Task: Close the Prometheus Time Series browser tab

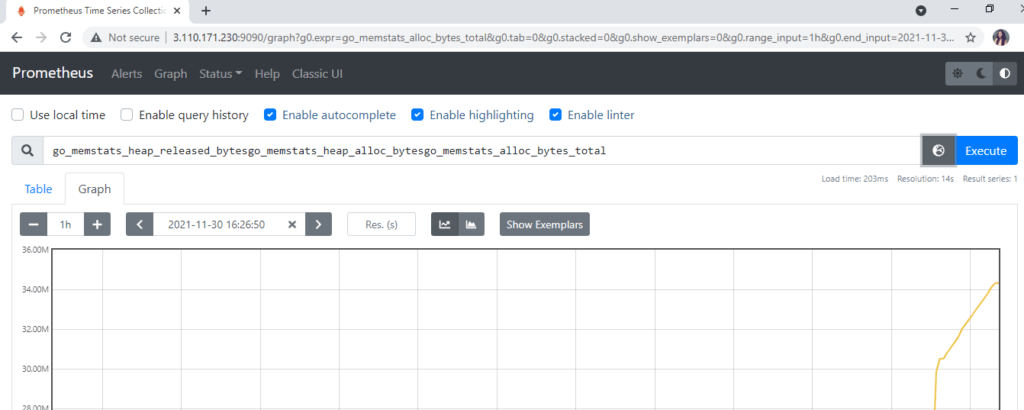Action: click(176, 10)
